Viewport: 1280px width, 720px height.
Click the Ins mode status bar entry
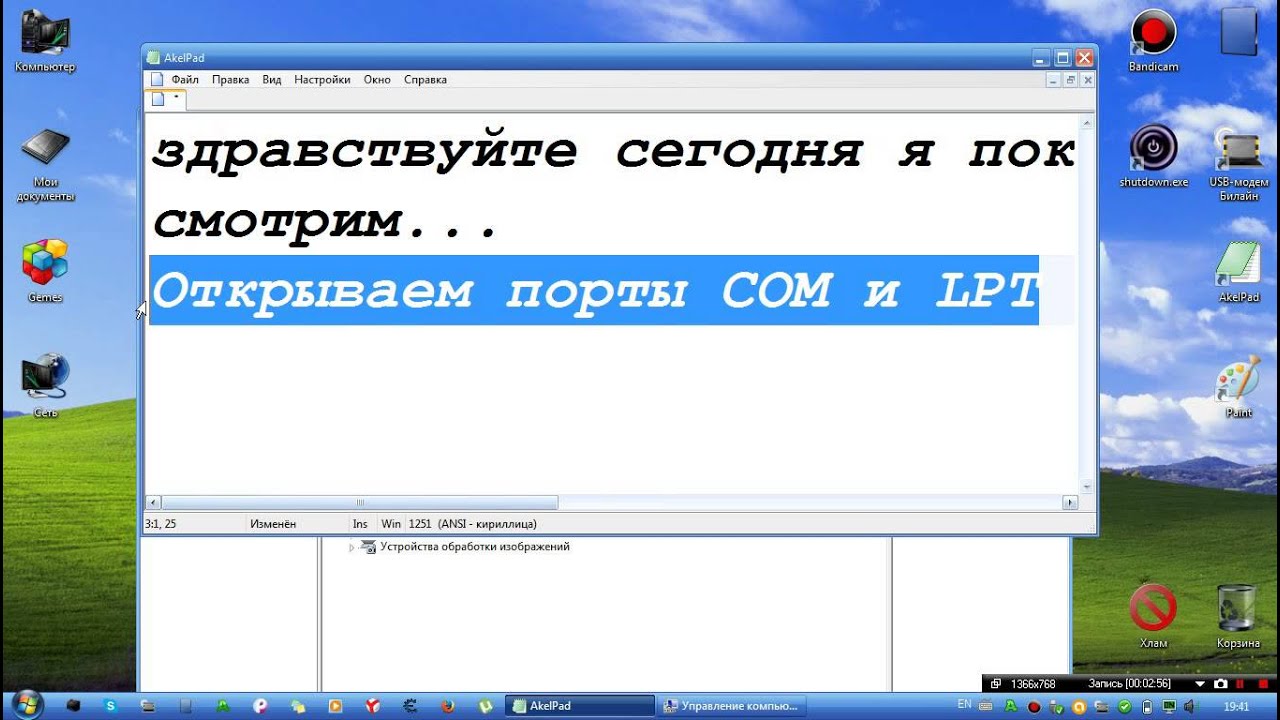point(360,524)
